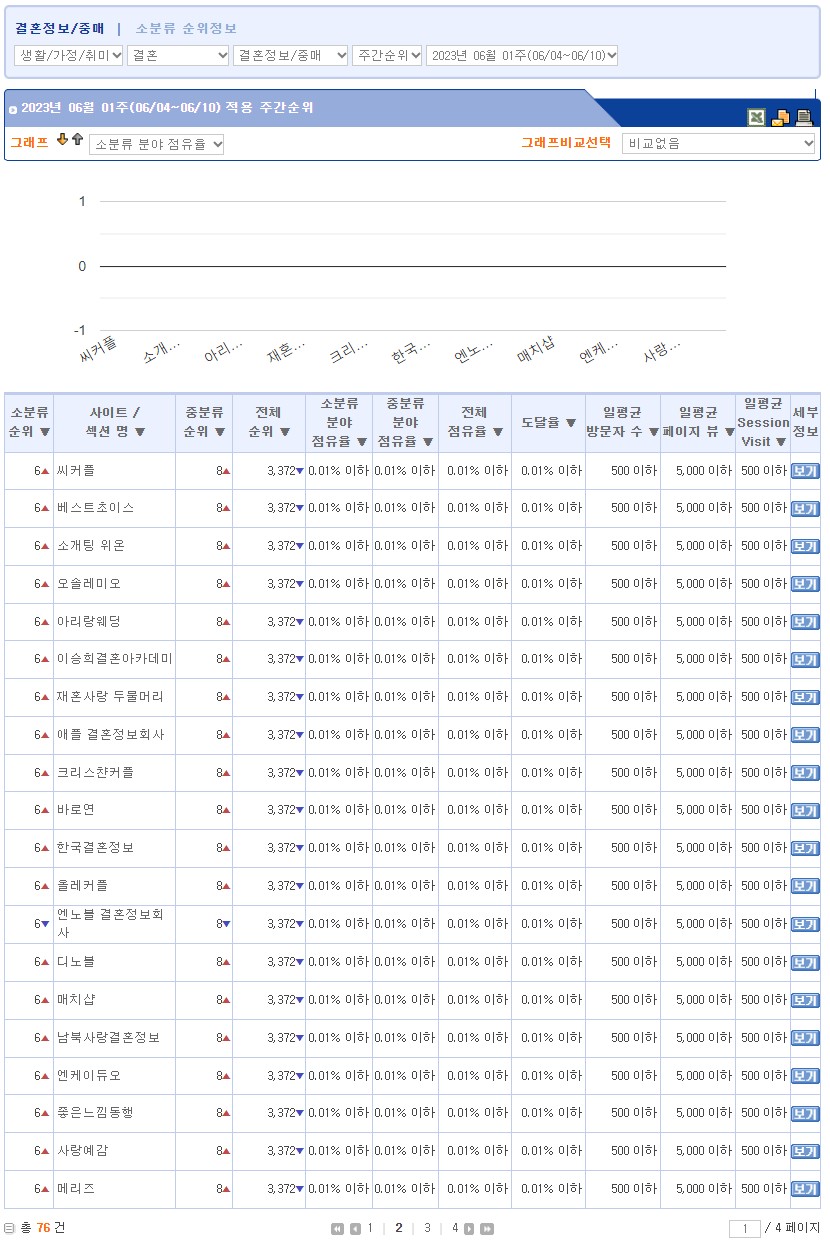Expand the 그래프비교선택 비교없음 dropdown
The width and height of the screenshot is (830, 1256).
pyautogui.click(x=718, y=143)
